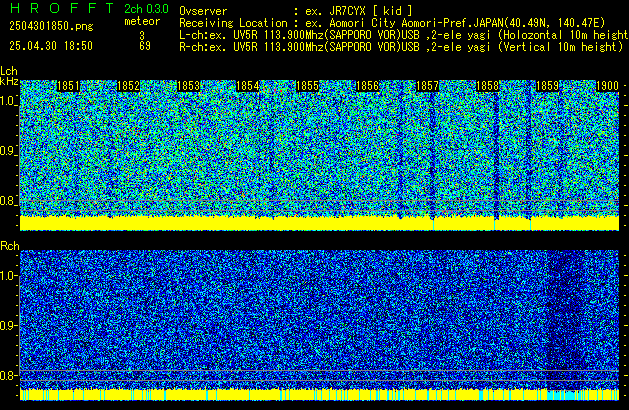
Task: Click the HROFFT title text
Action: [x=62, y=8]
